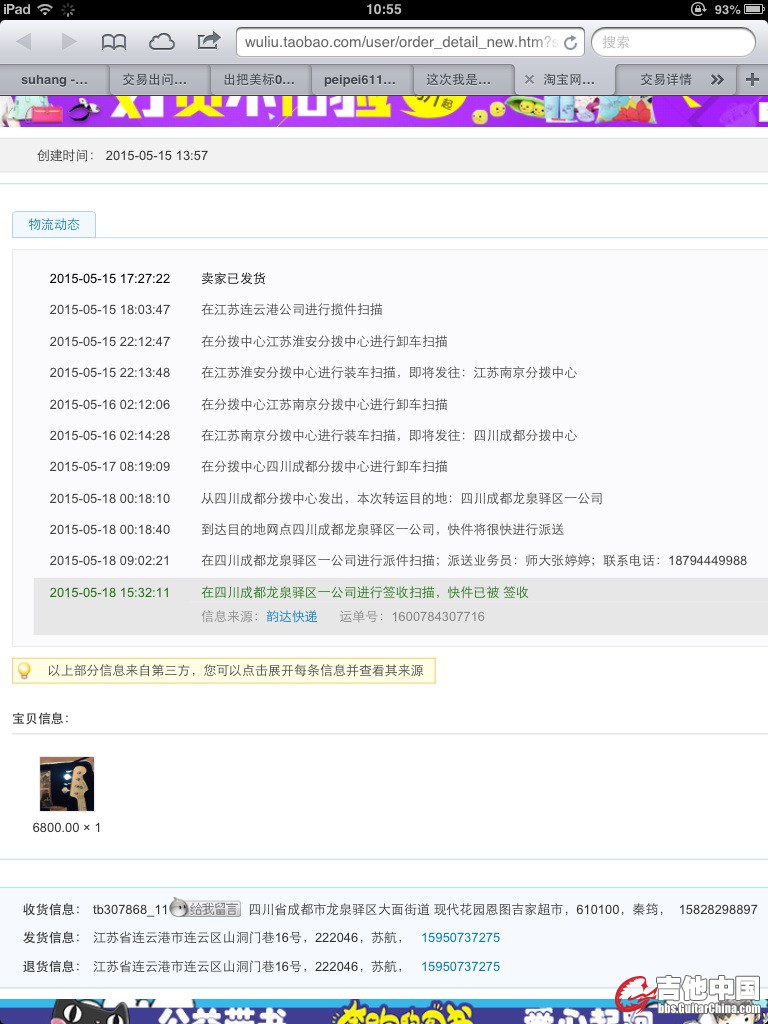Click the 给我留言 message icon

(x=205, y=908)
